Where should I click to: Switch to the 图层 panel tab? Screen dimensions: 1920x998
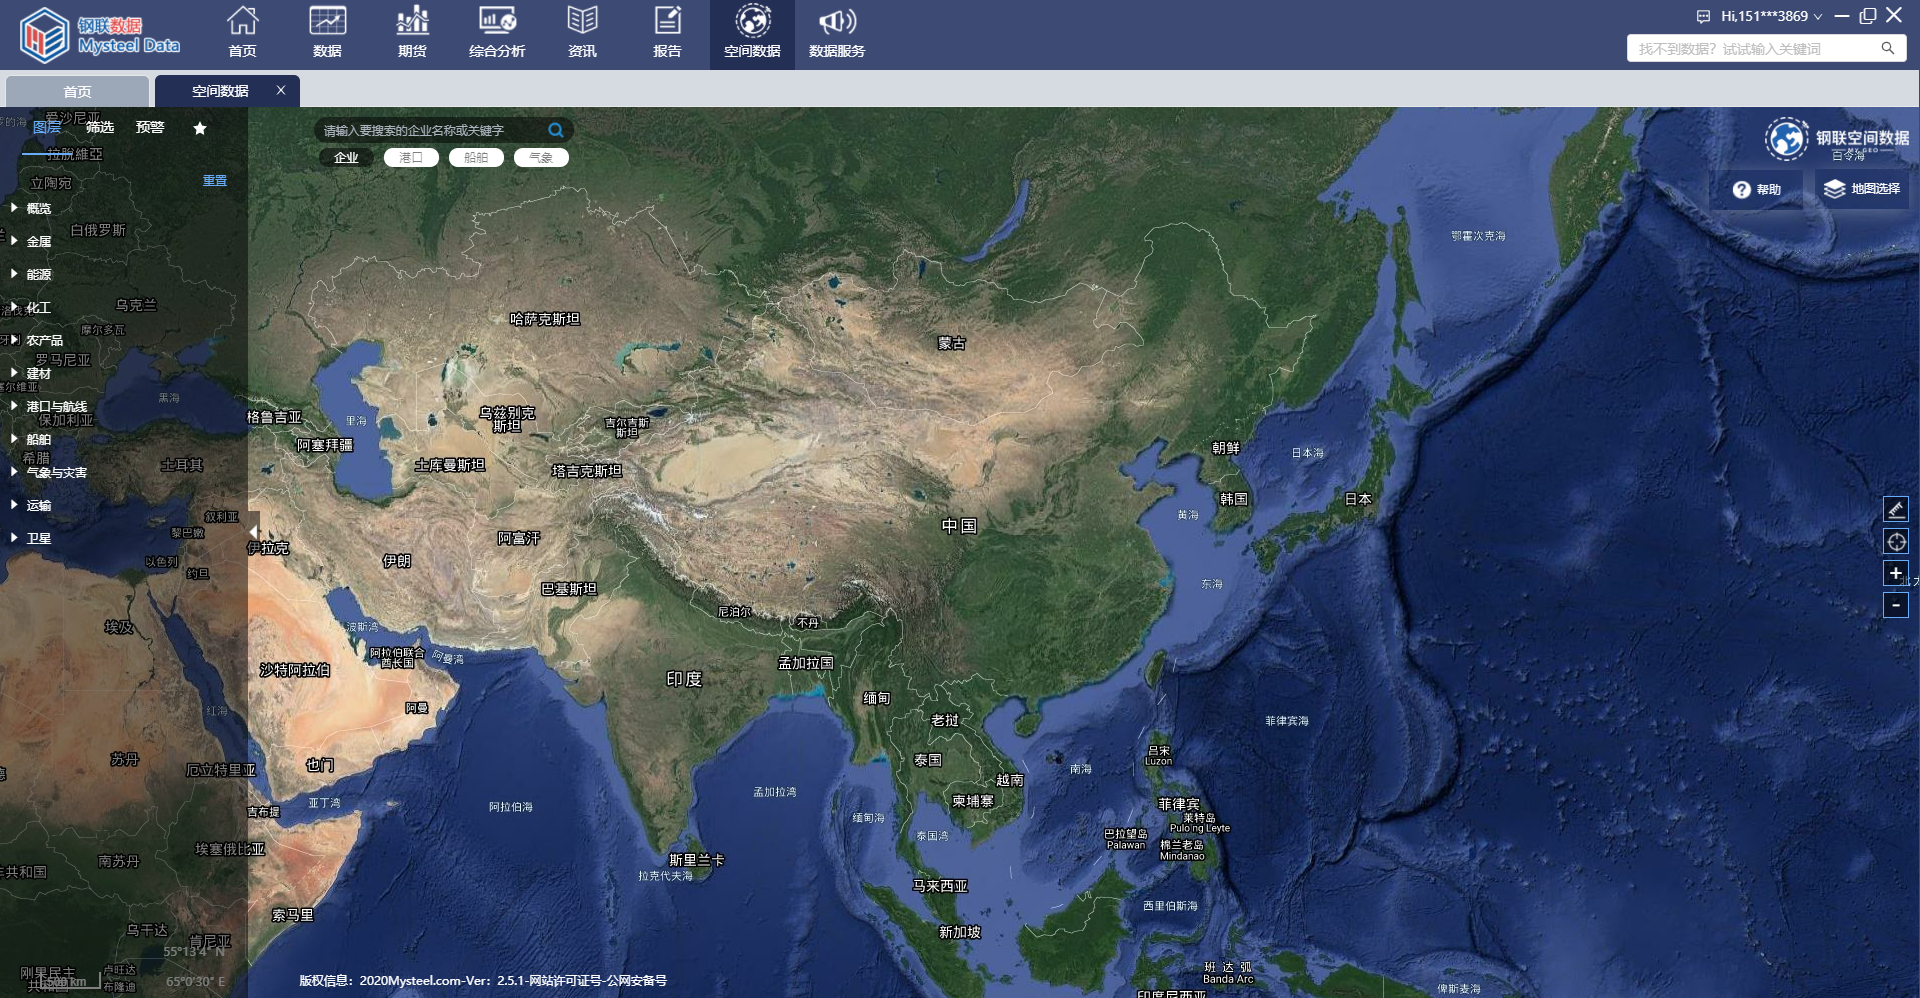(47, 128)
